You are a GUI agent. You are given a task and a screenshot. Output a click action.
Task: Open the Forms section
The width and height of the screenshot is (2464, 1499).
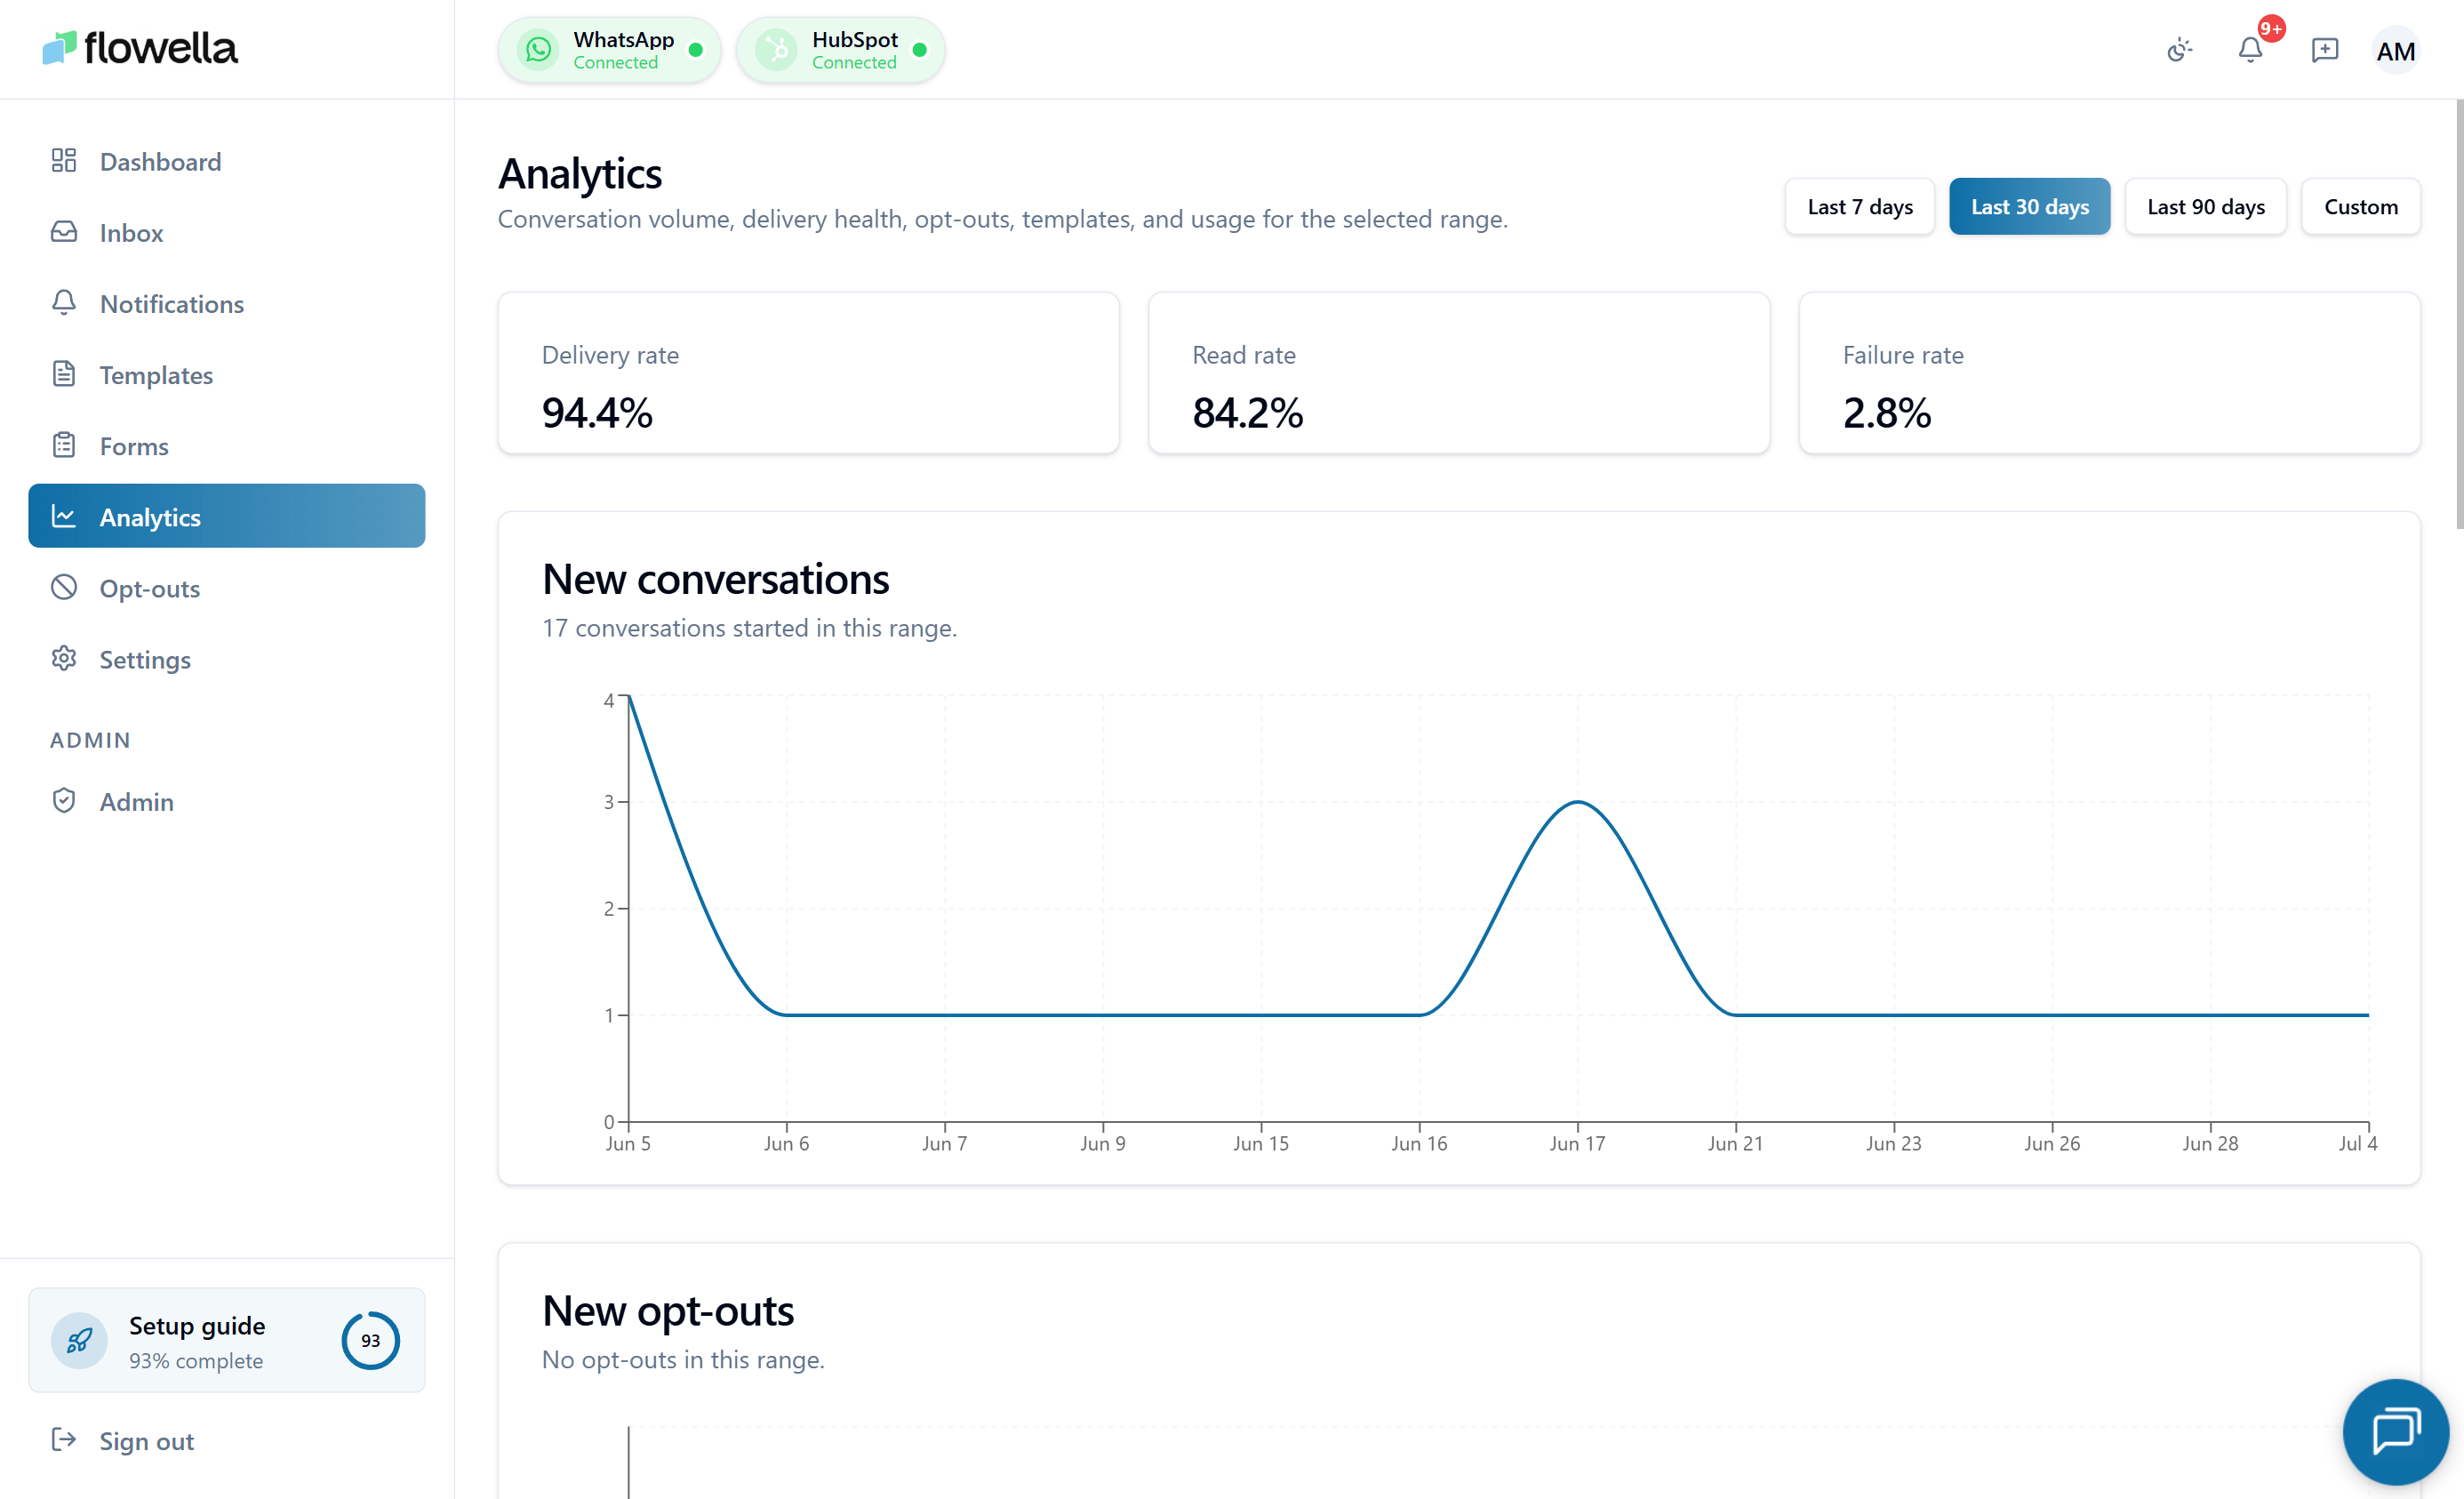coord(226,445)
